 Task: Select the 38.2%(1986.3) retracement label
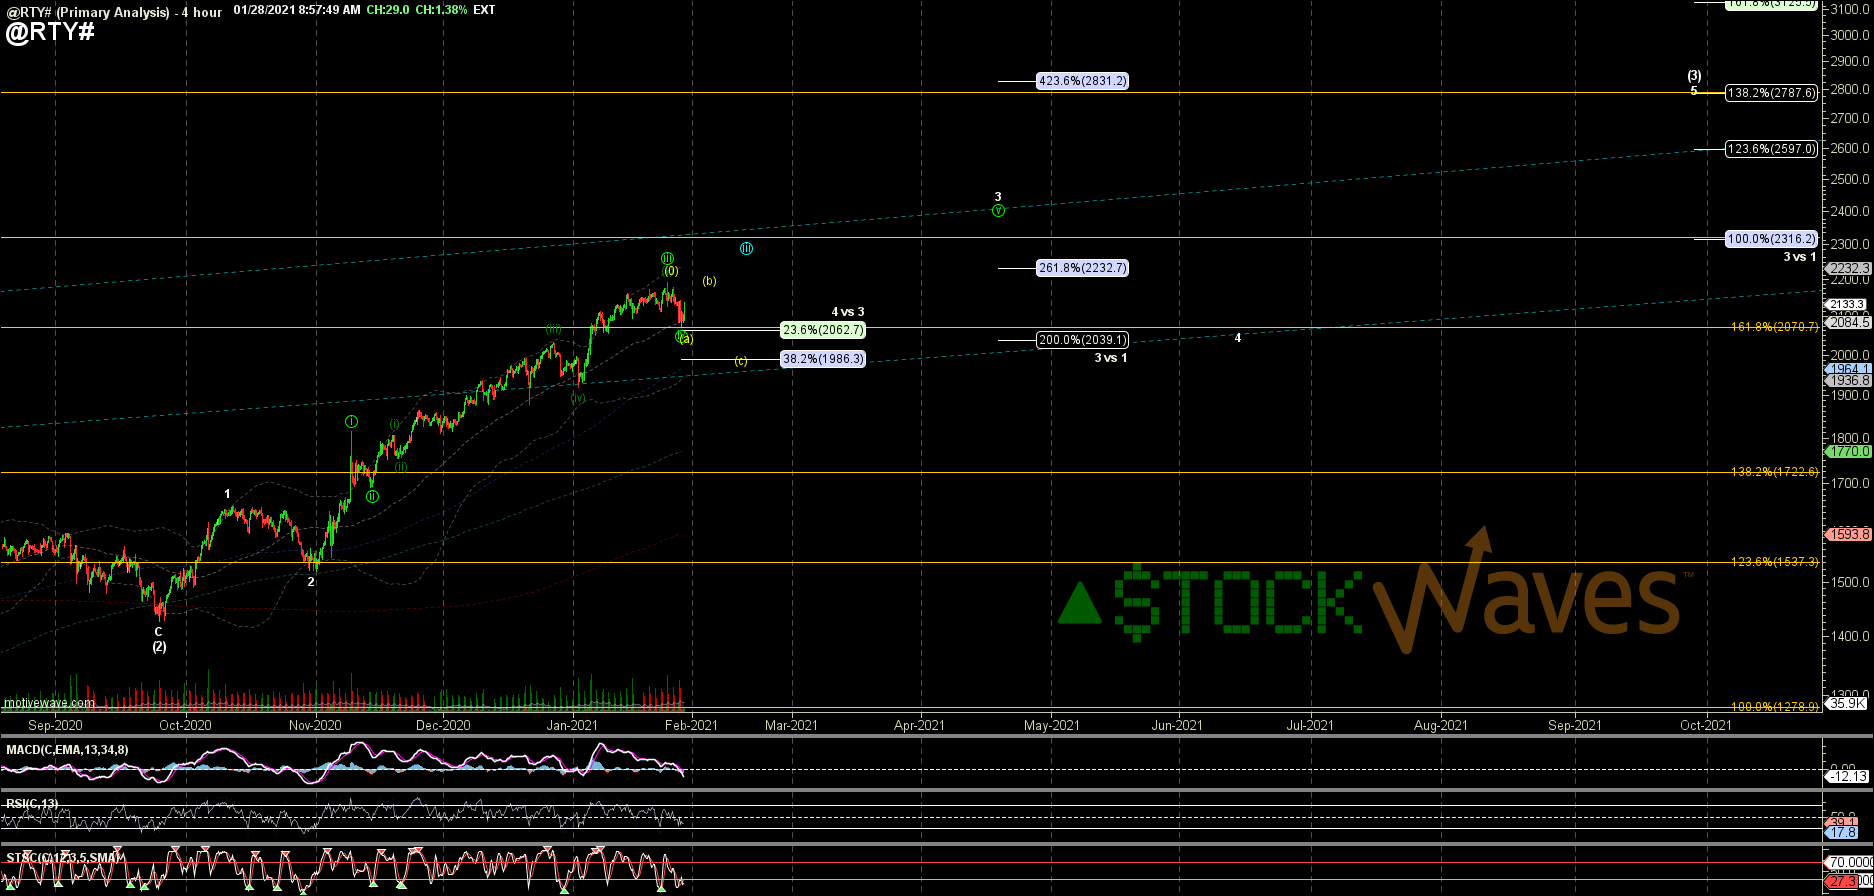[x=822, y=359]
